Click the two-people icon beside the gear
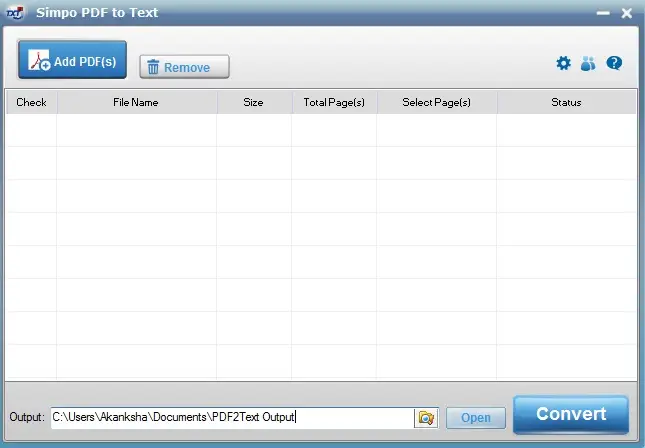The image size is (645, 448). click(588, 63)
